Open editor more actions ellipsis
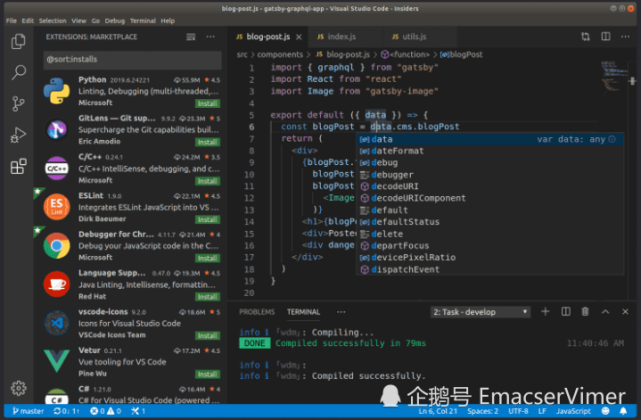 tap(625, 37)
